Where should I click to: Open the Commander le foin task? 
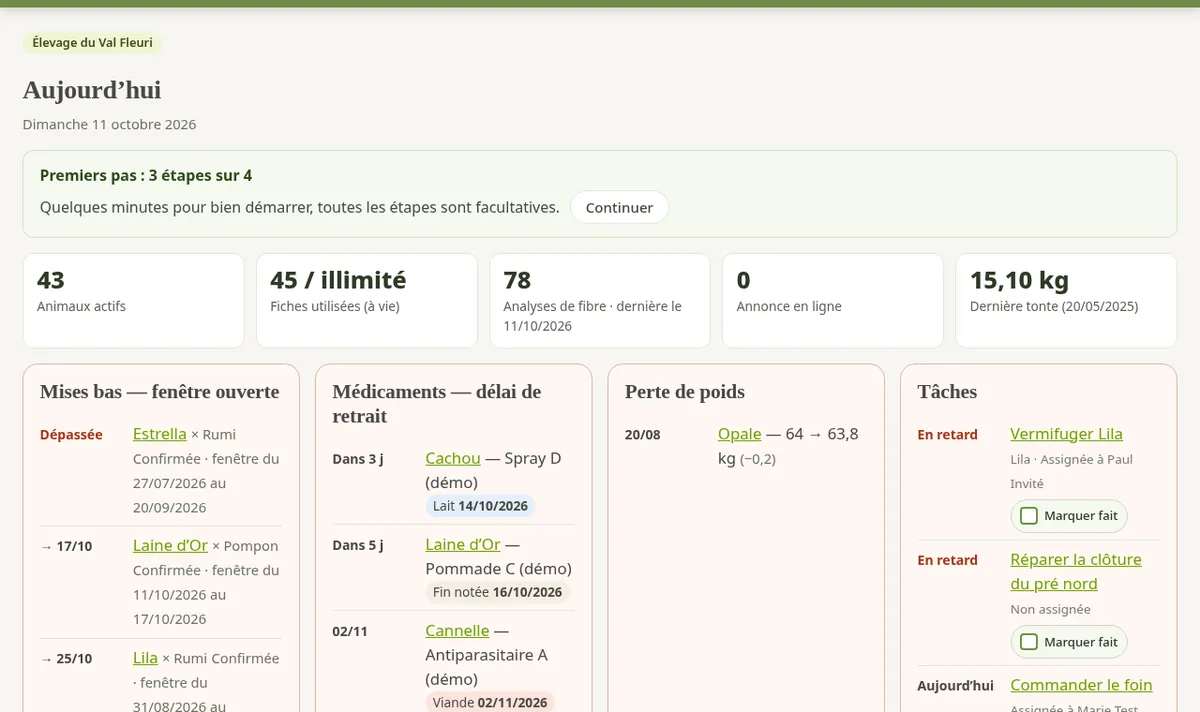tap(1082, 685)
